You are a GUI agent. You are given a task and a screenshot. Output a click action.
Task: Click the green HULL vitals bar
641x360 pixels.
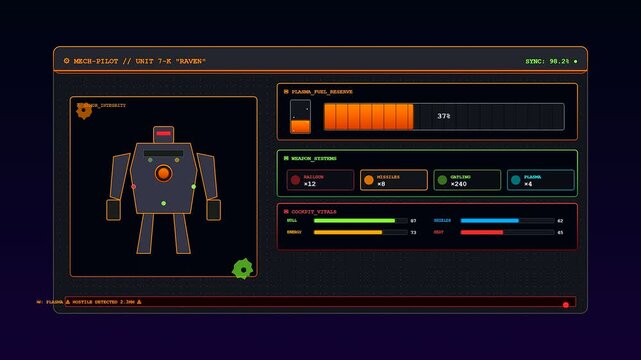click(x=361, y=221)
